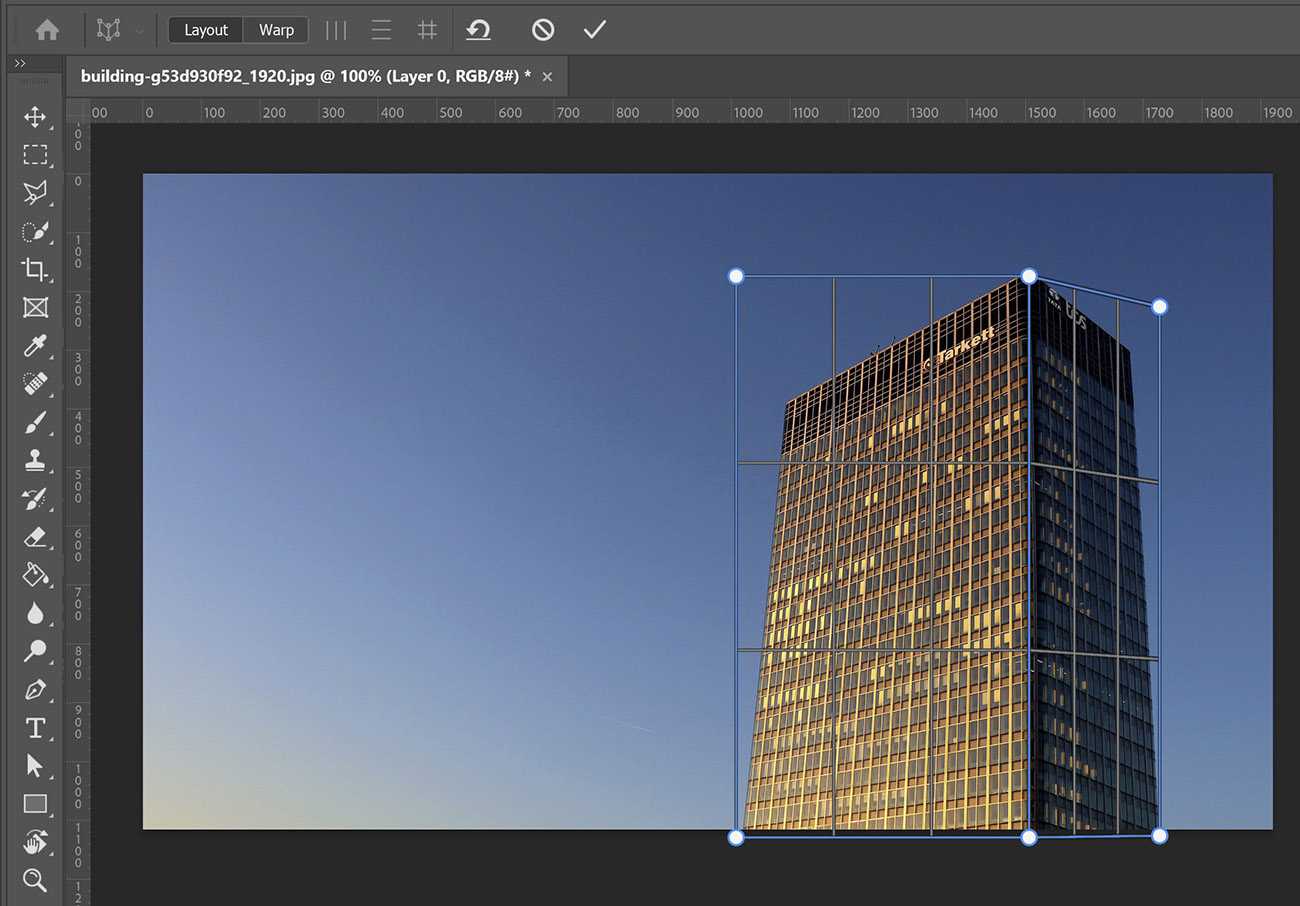Switch to Warp mode
Image resolution: width=1300 pixels, height=906 pixels.
[276, 29]
